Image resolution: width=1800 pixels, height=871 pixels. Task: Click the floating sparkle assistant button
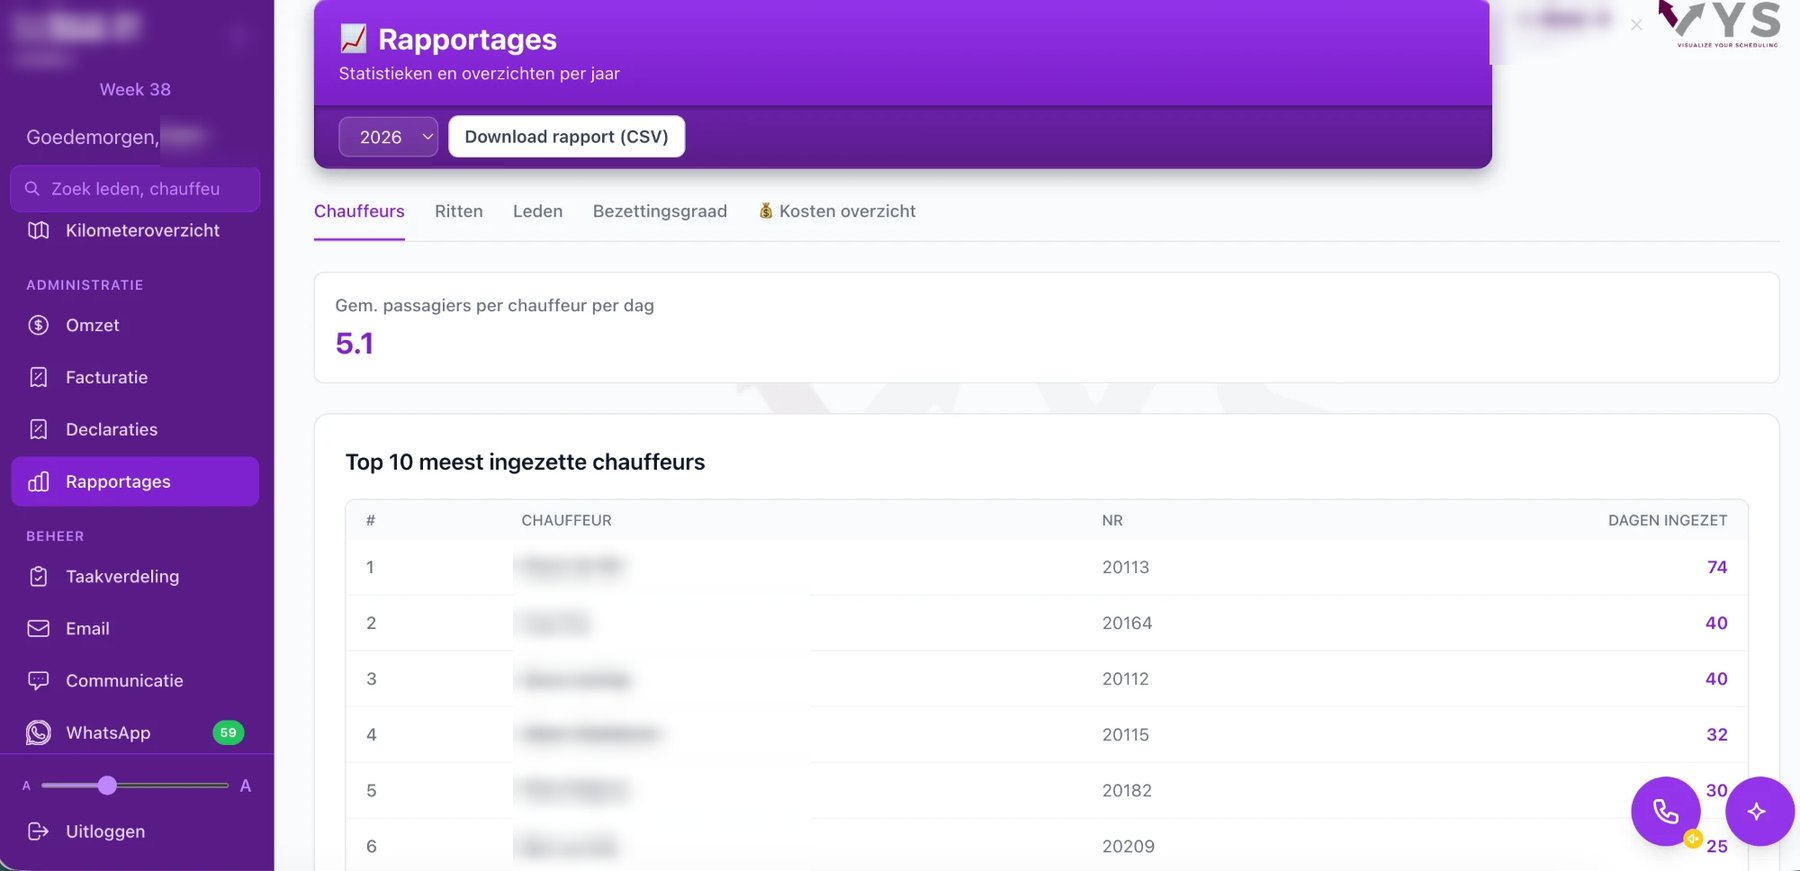point(1759,811)
